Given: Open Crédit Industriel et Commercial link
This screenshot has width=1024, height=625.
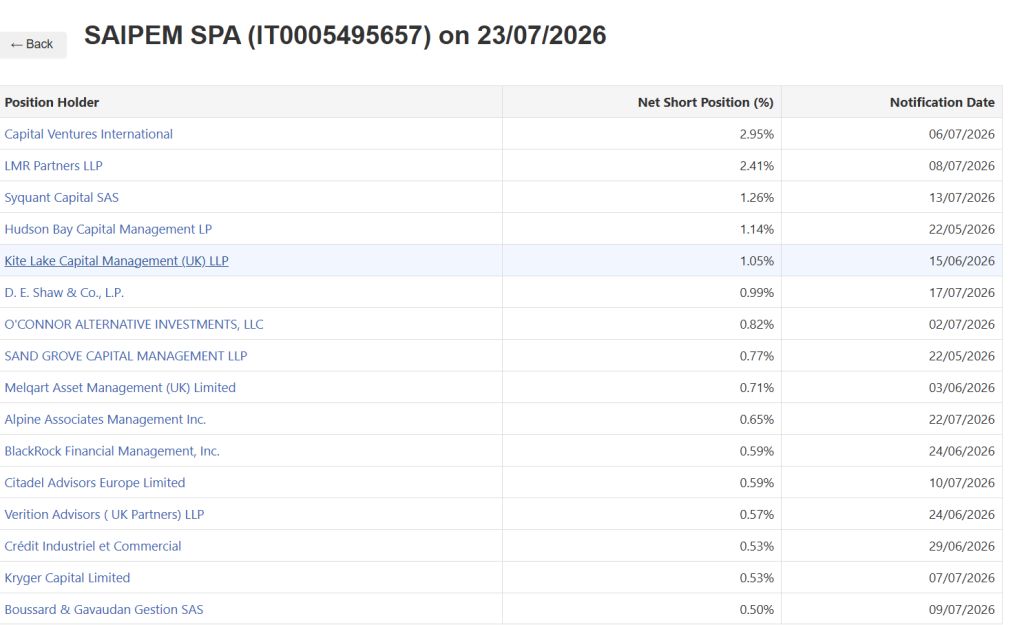Looking at the screenshot, I should tap(93, 546).
